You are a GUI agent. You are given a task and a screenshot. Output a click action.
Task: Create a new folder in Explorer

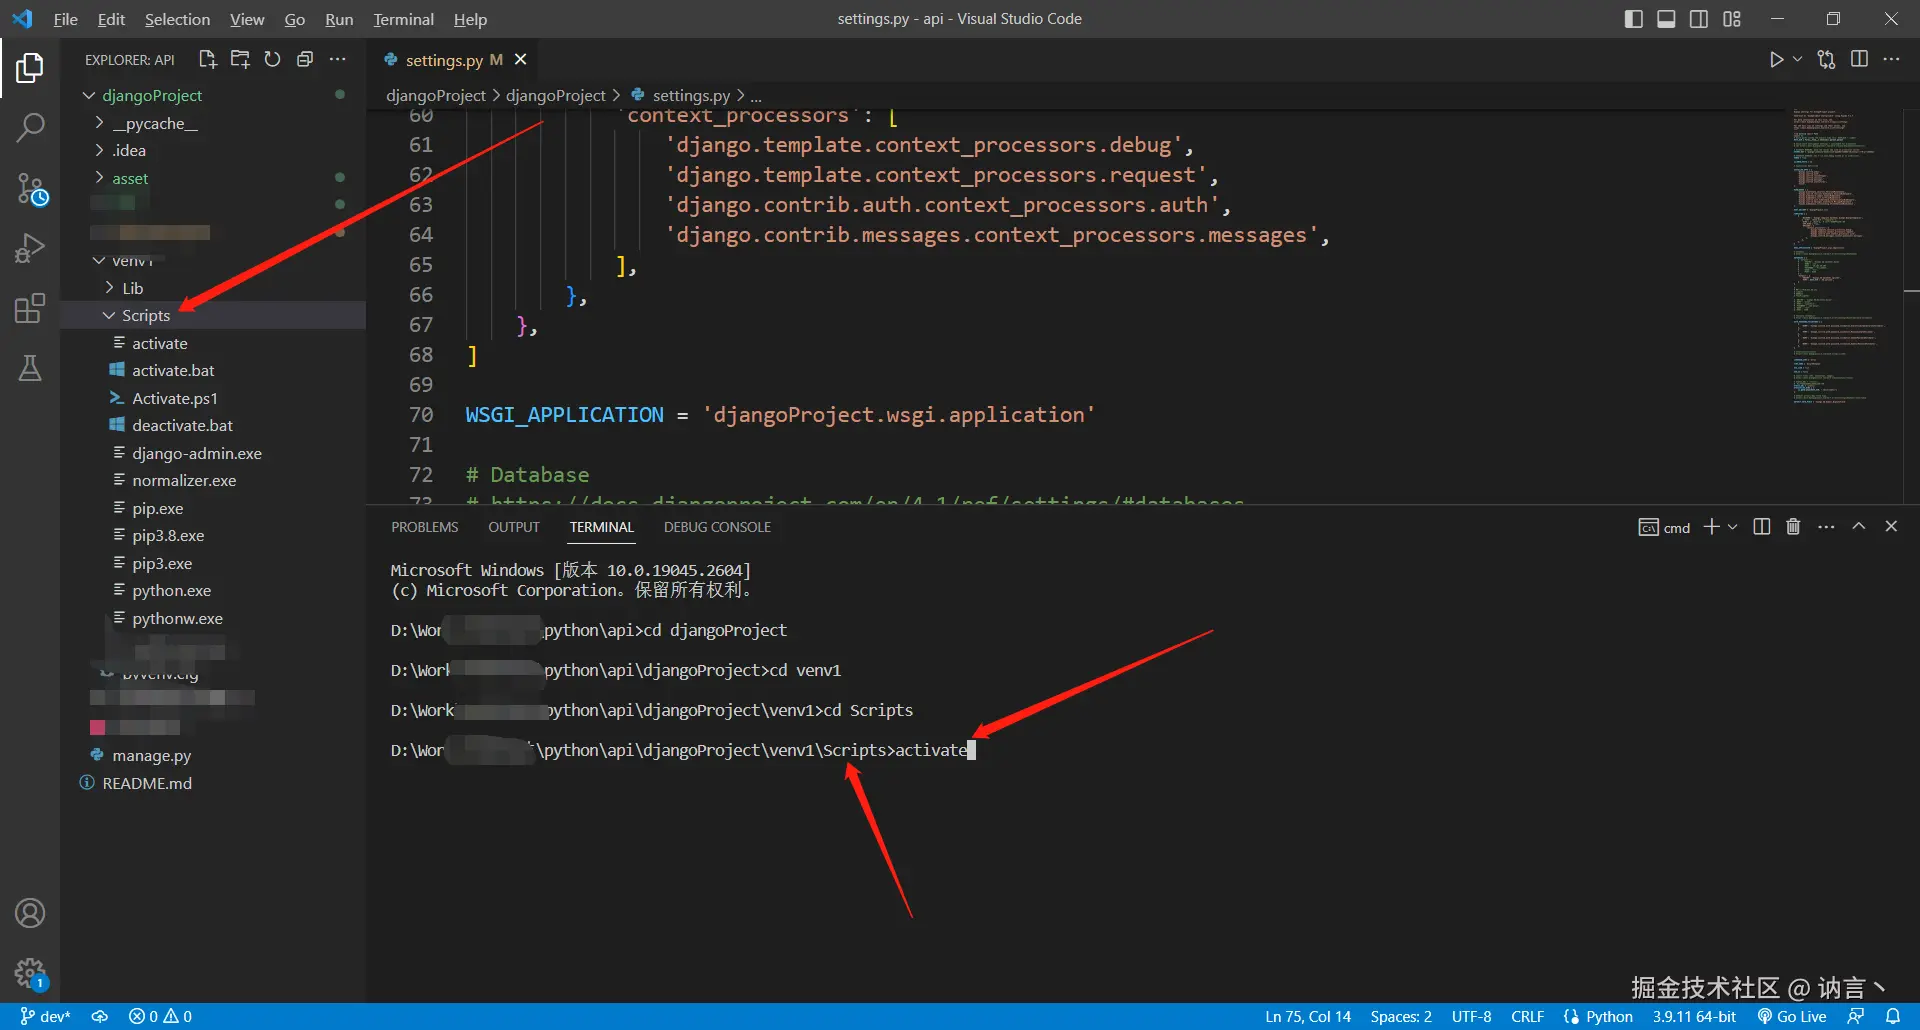coord(240,59)
